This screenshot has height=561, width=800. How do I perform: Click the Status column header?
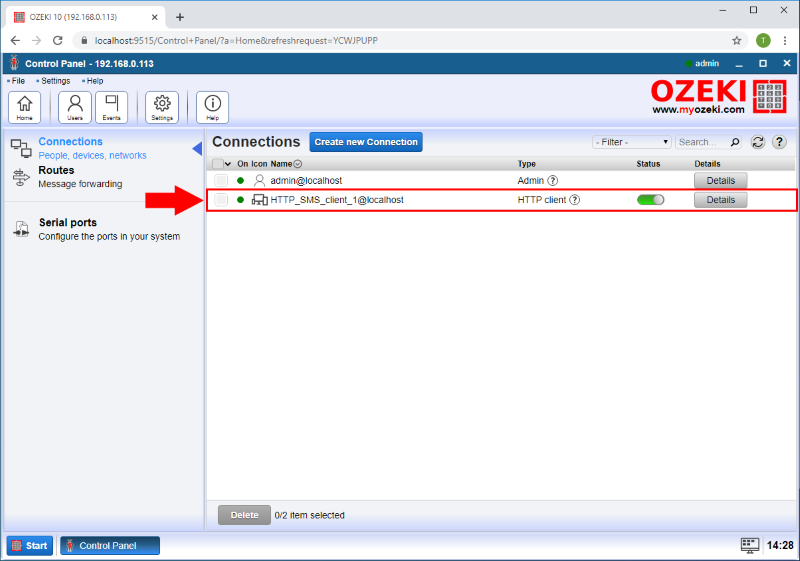[648, 164]
